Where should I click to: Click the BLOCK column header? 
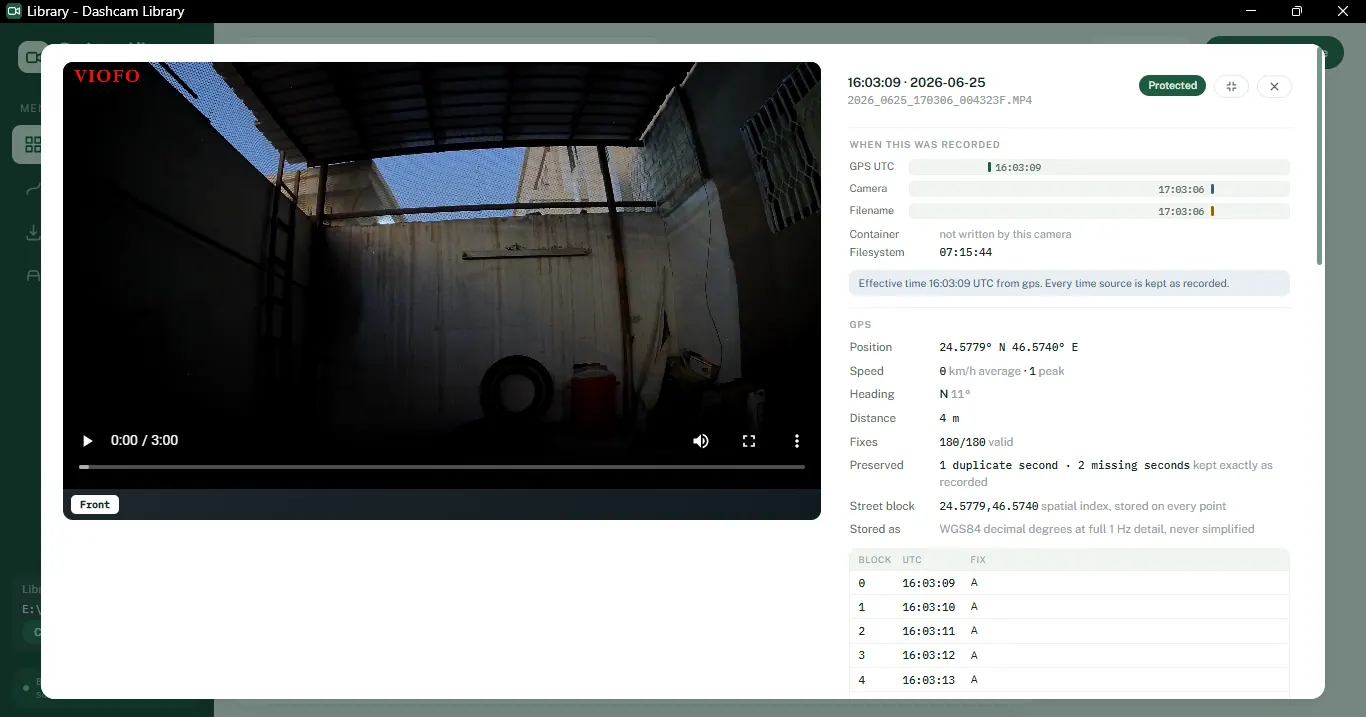click(874, 560)
